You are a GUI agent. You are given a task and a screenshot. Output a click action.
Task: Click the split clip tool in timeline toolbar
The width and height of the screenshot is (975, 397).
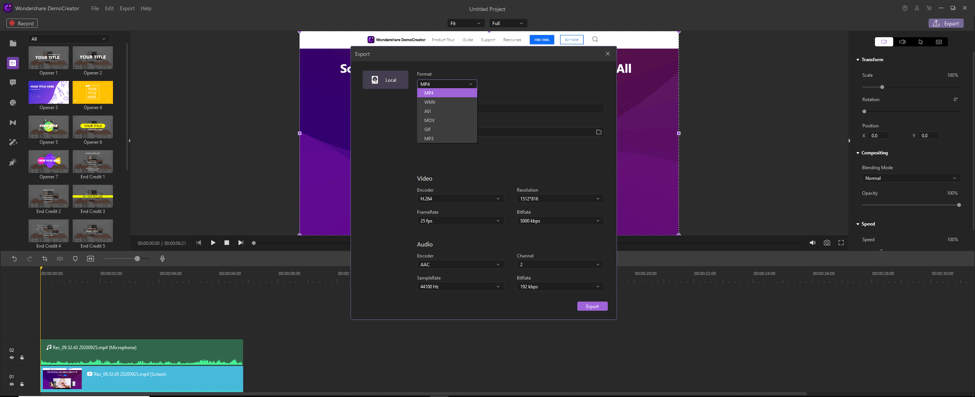click(60, 258)
